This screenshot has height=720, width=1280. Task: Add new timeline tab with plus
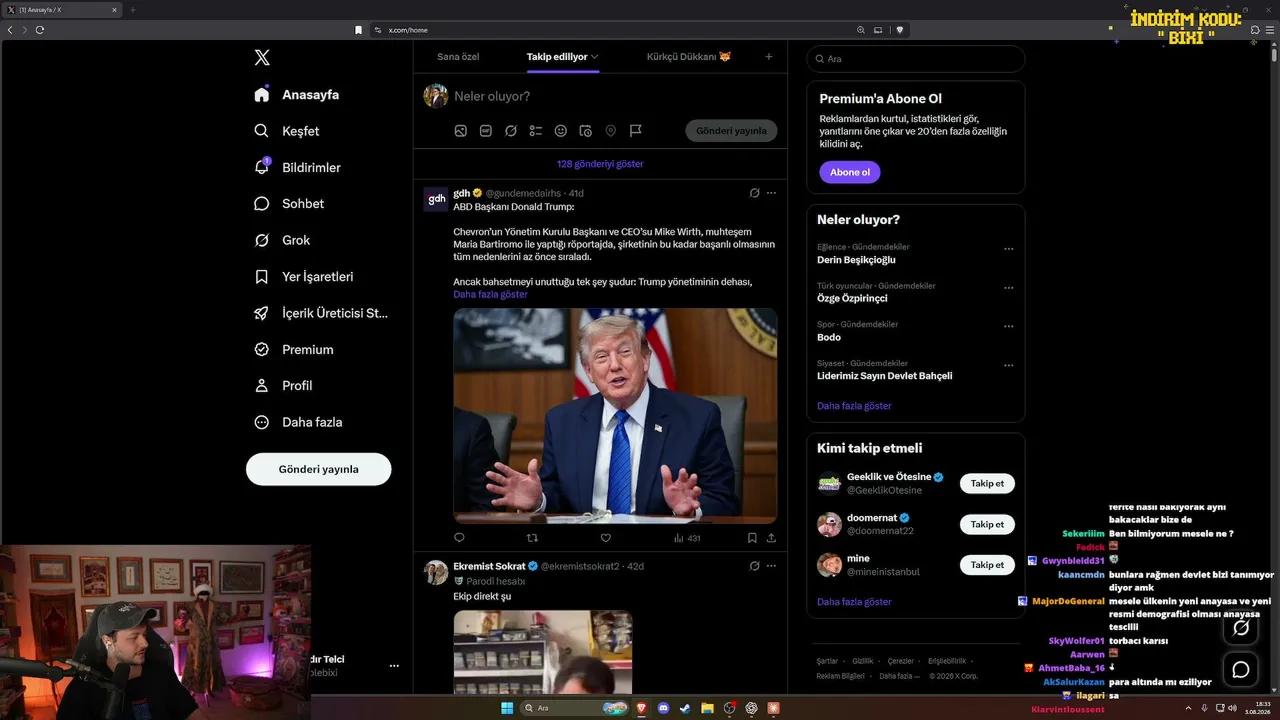(x=769, y=57)
